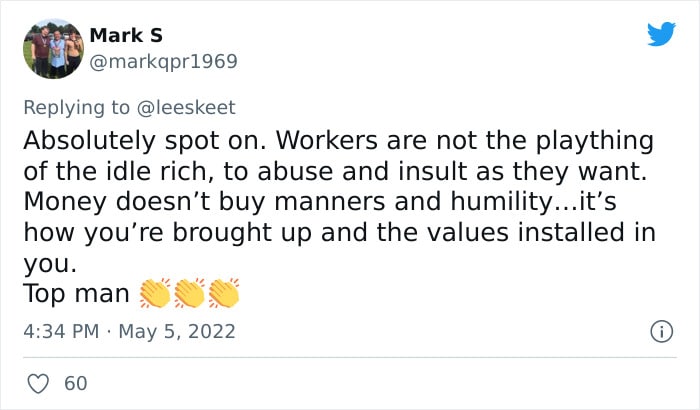700x410 pixels.
Task: Click the word "you." in tweet
Action: point(50,264)
